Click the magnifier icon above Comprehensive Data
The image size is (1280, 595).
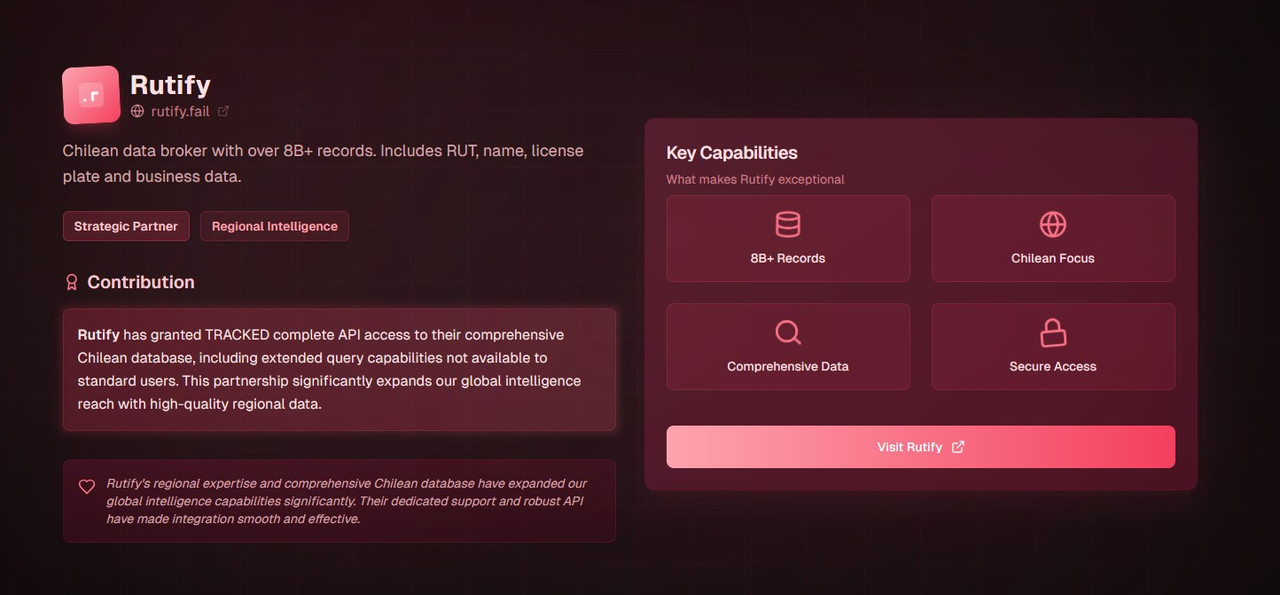tap(788, 332)
